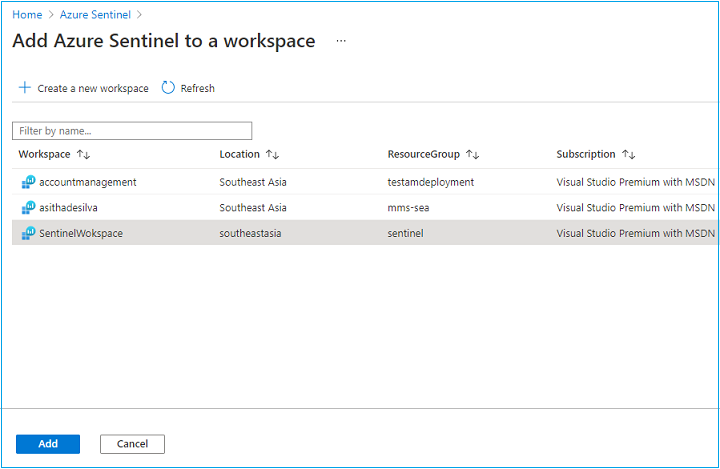Click the ResourceGroup column header
The height and width of the screenshot is (469, 720).
[423, 154]
